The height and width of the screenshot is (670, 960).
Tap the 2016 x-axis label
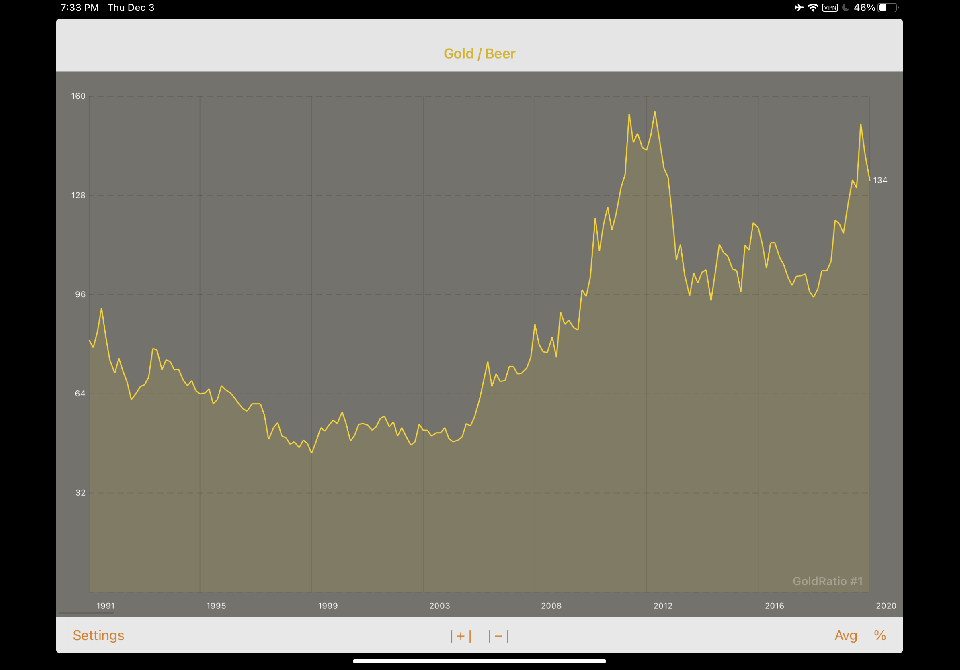[774, 606]
